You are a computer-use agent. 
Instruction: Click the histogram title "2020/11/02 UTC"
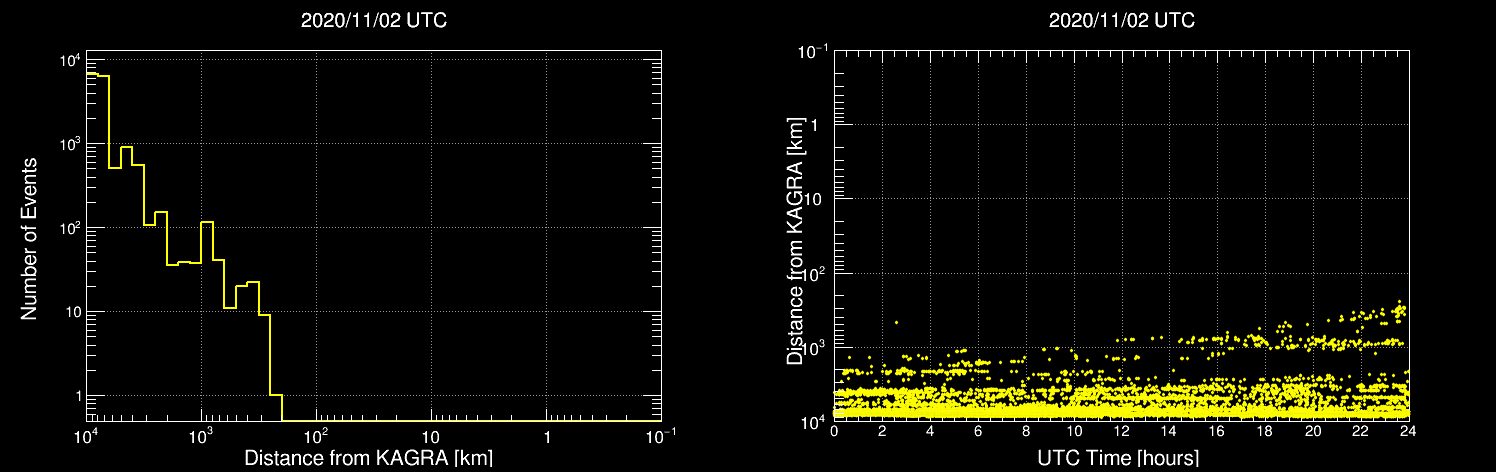pos(374,20)
